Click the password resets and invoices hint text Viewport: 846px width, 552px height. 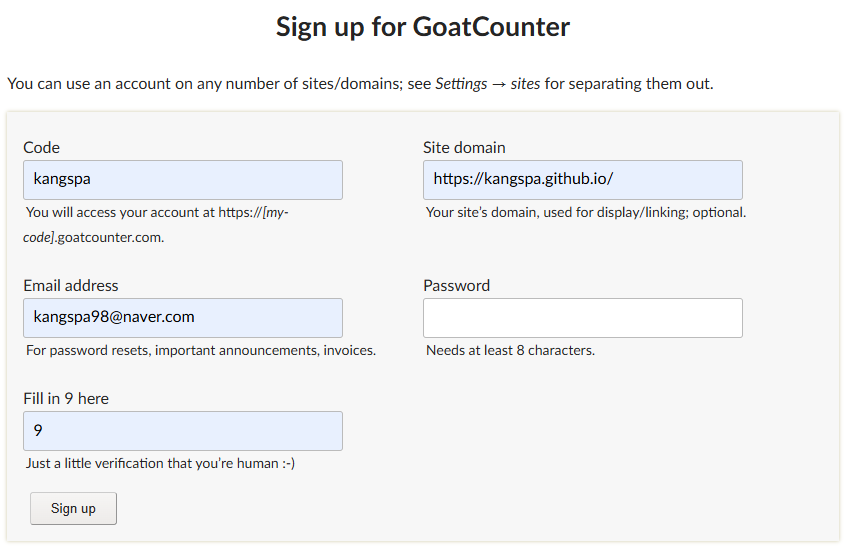pos(201,350)
